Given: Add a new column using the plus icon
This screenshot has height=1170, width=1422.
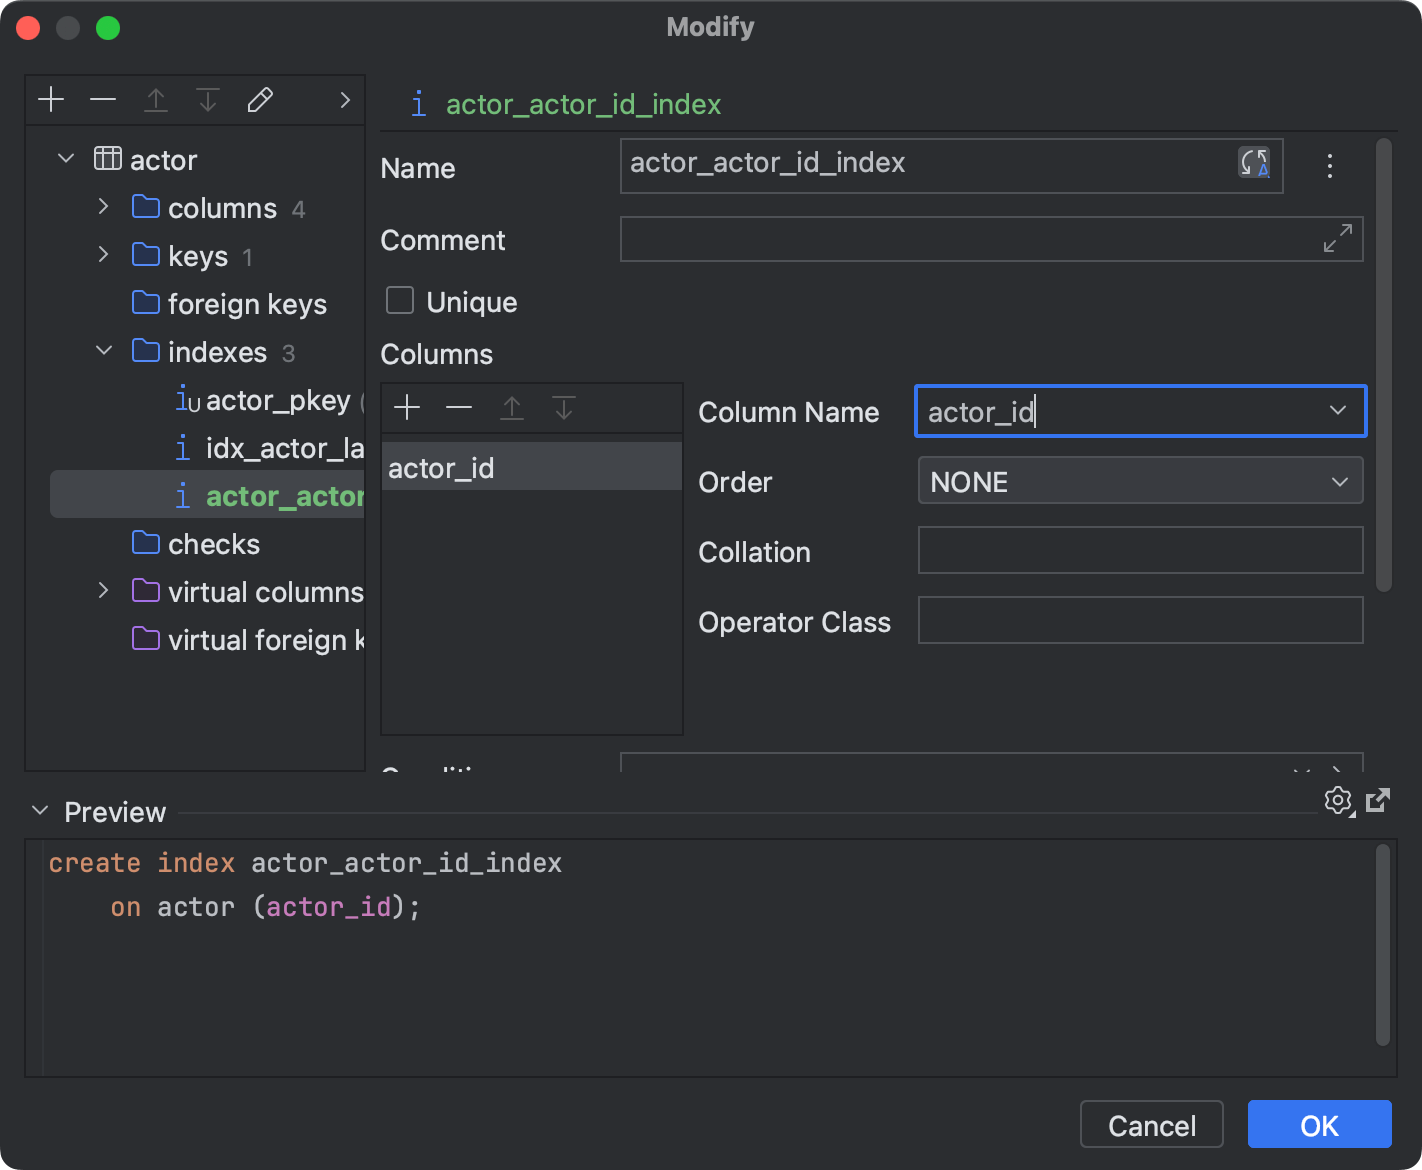Looking at the screenshot, I should coord(406,408).
